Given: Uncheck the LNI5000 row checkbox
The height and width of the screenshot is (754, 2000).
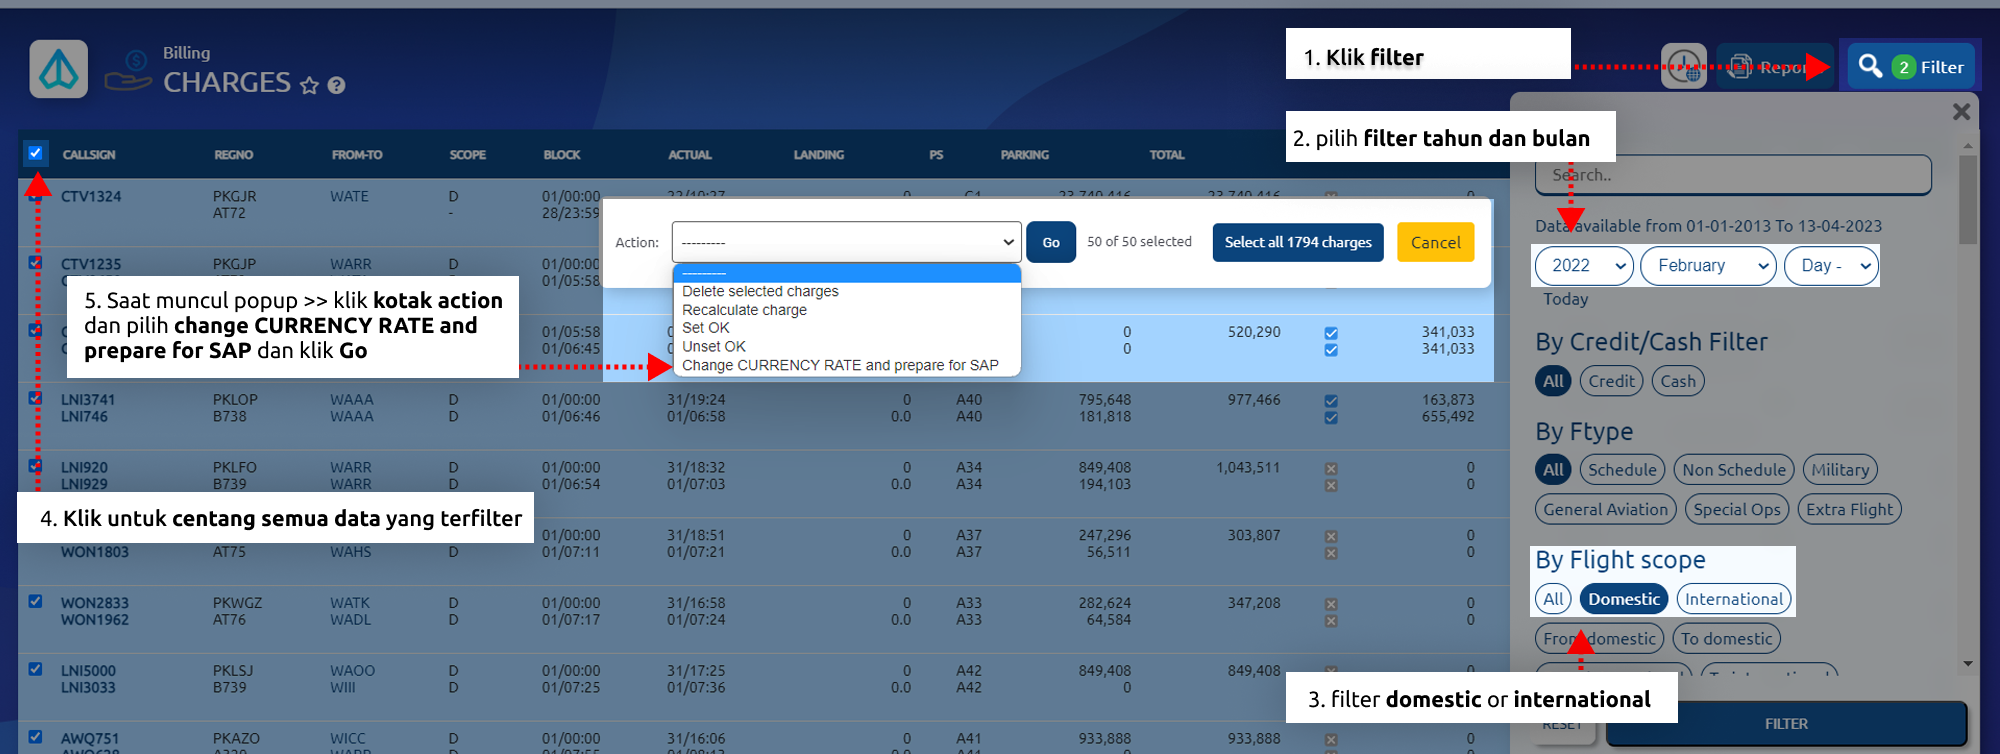Looking at the screenshot, I should coord(35,669).
